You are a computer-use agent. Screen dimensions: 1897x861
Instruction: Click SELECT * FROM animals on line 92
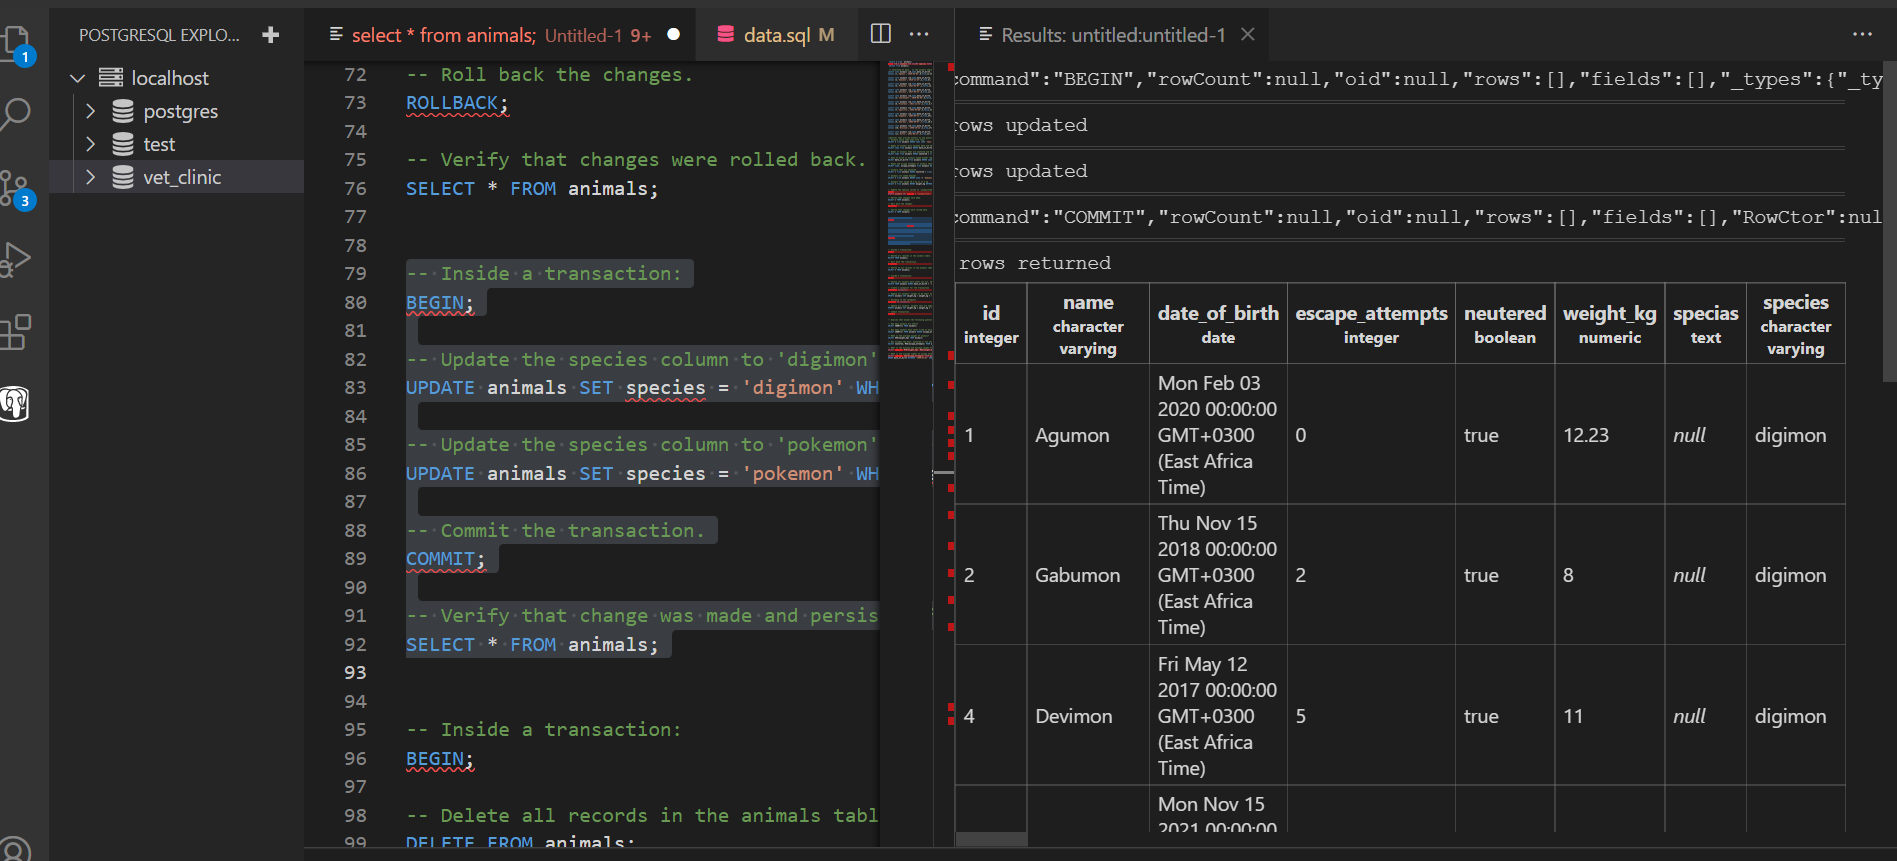click(532, 645)
